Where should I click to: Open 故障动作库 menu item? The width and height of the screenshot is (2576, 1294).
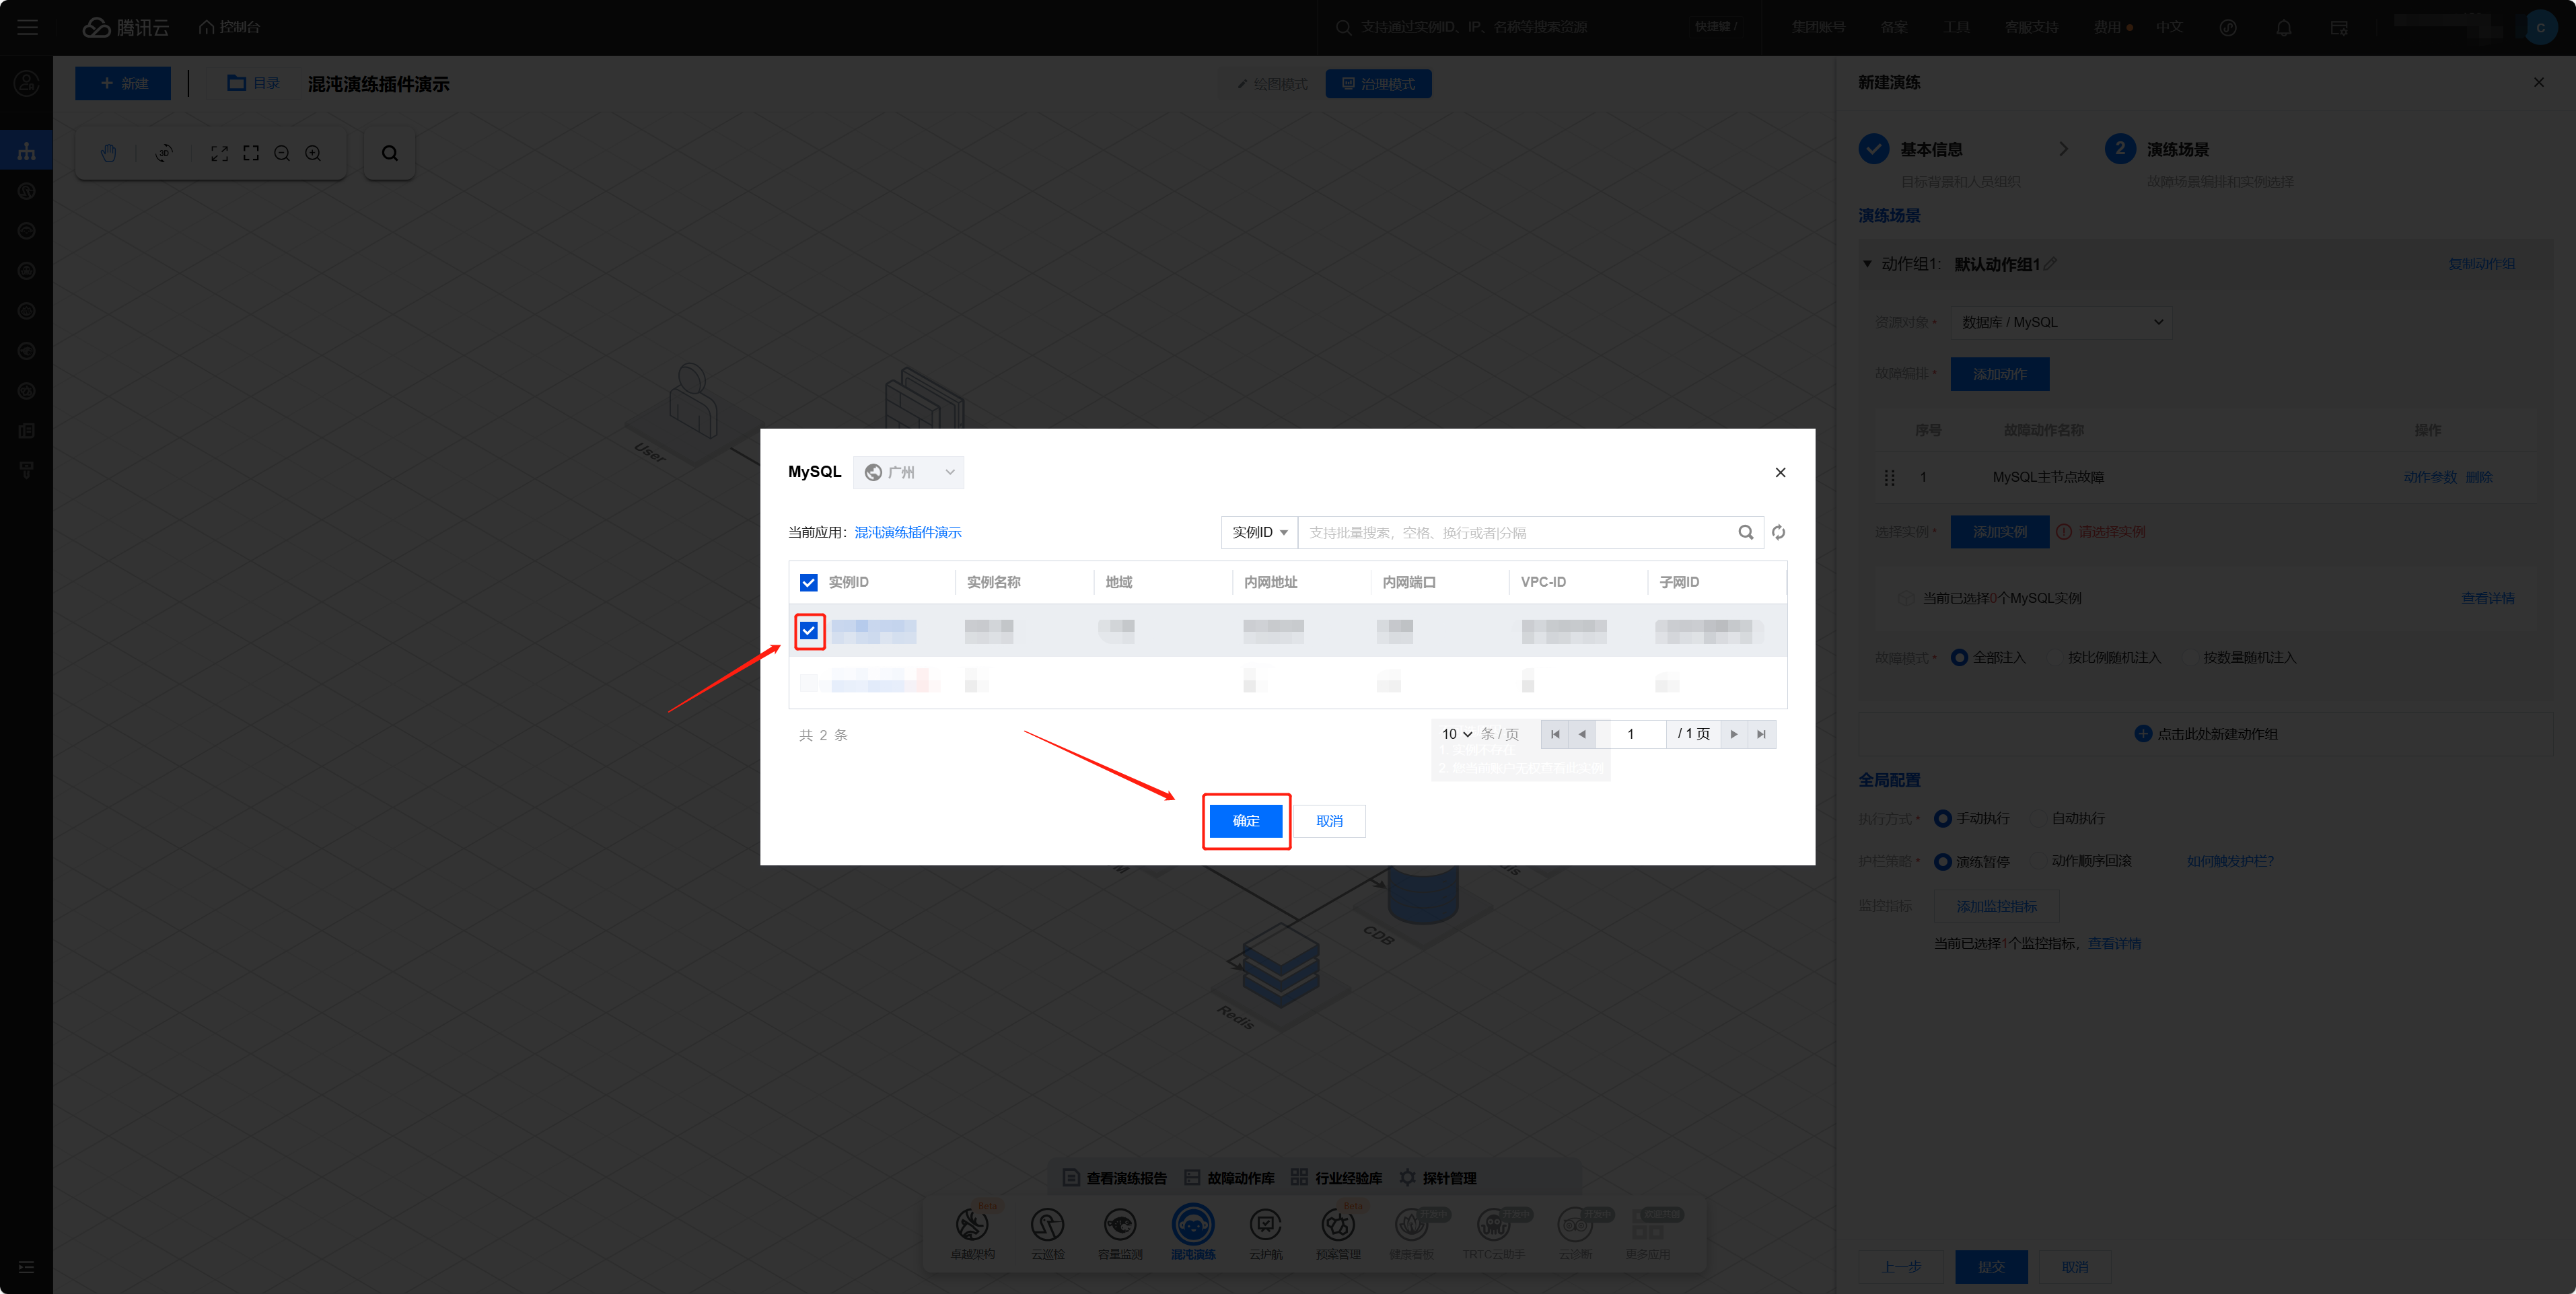point(1229,1178)
